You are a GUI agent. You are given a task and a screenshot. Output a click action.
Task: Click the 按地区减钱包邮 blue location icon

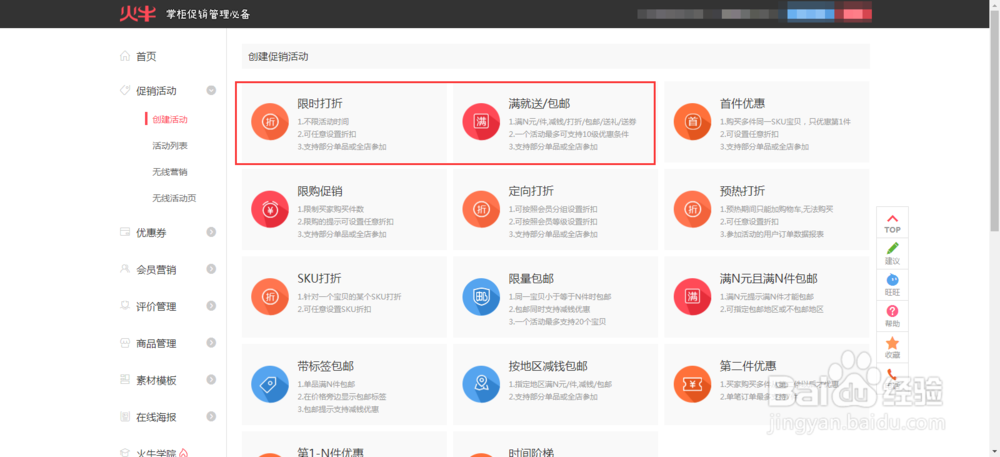point(481,384)
